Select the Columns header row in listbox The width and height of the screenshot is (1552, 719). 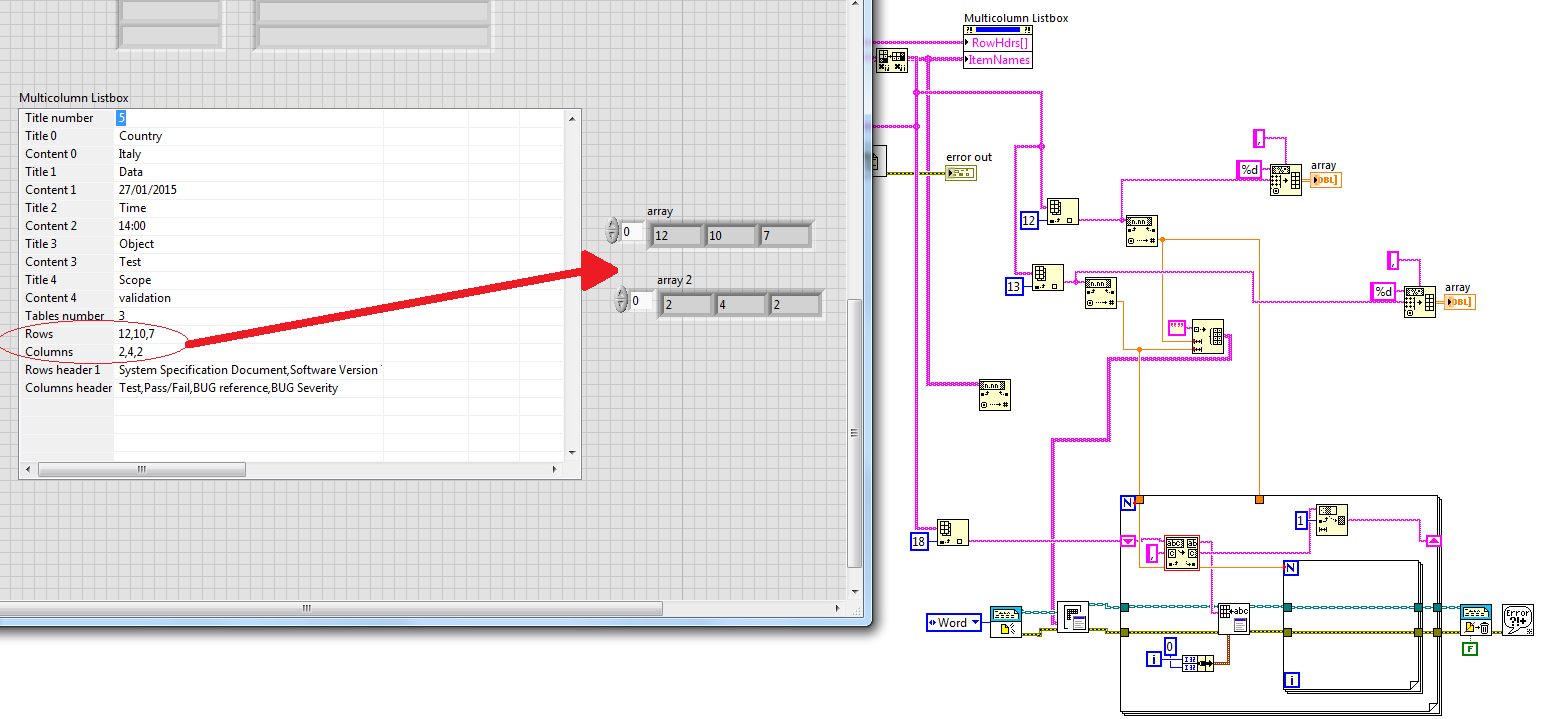point(68,388)
